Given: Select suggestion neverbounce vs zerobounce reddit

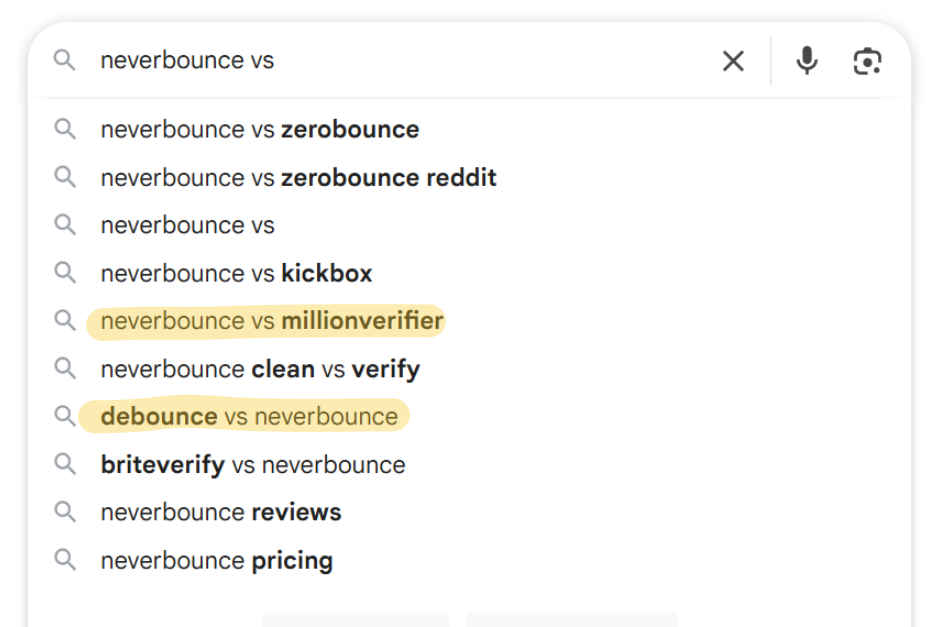Looking at the screenshot, I should 299,177.
